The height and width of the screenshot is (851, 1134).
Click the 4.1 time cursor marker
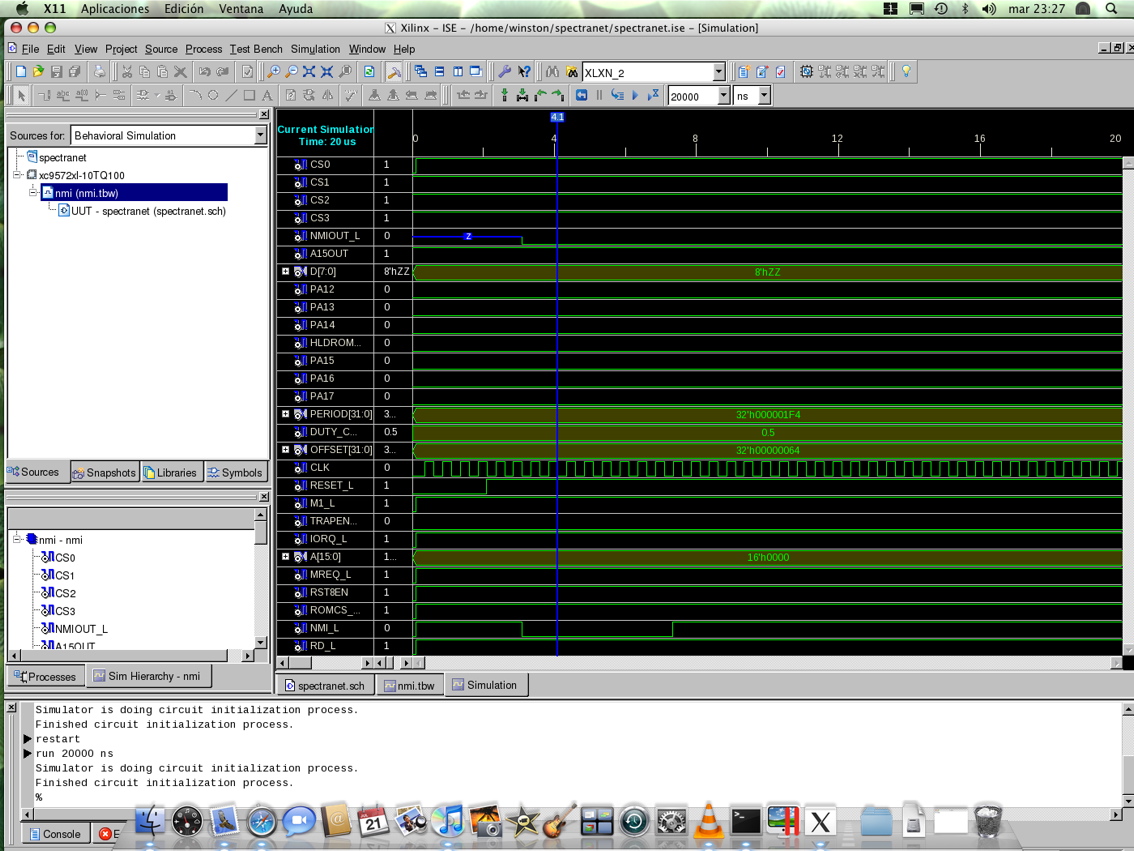click(x=557, y=117)
